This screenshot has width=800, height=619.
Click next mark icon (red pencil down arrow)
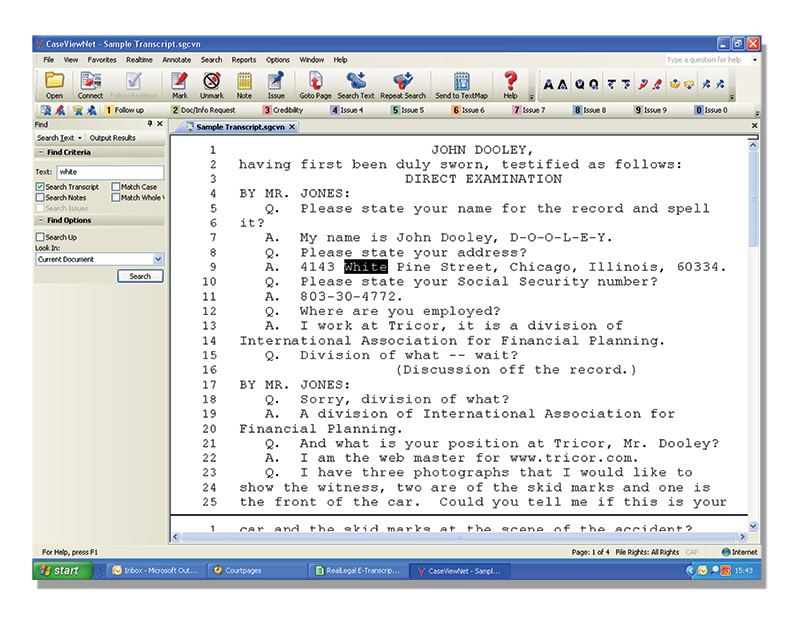coord(657,84)
